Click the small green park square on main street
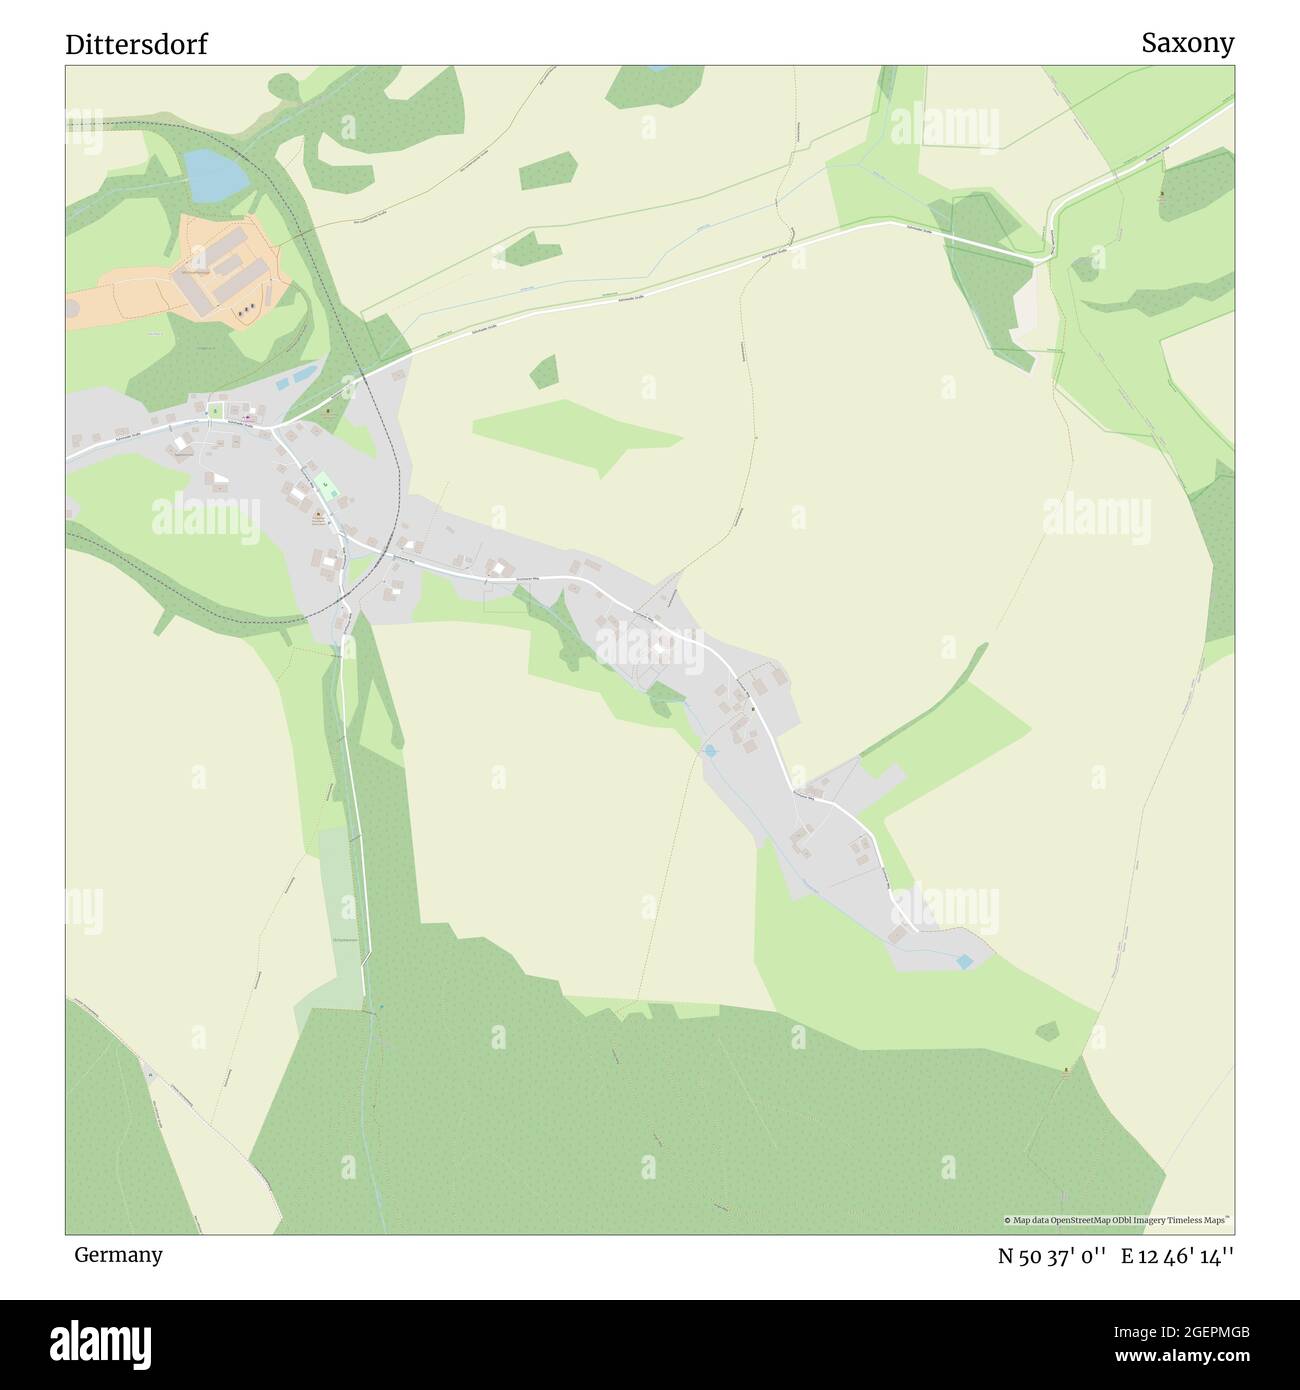This screenshot has height=1390, width=1300. (x=215, y=409)
